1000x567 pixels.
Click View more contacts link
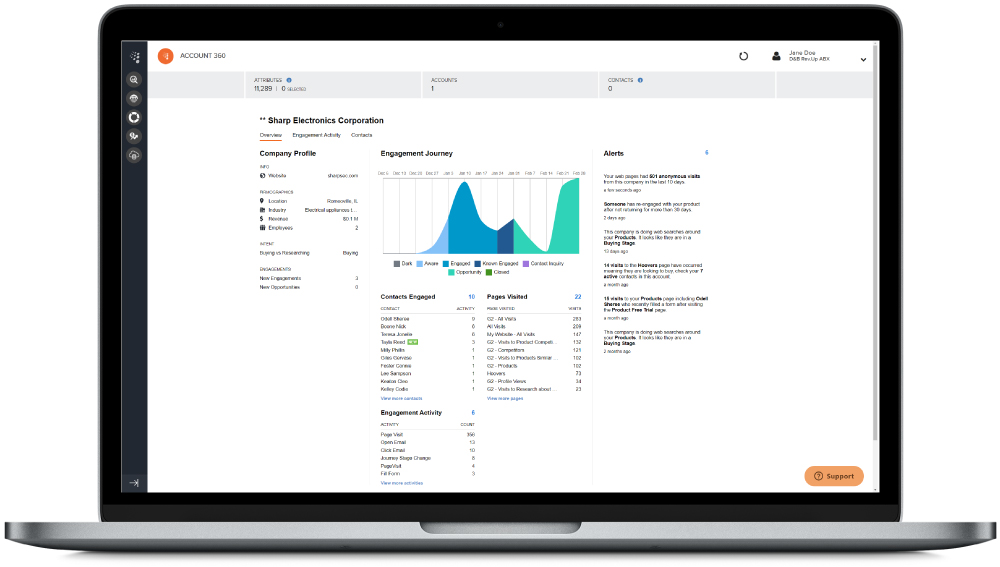[401, 399]
